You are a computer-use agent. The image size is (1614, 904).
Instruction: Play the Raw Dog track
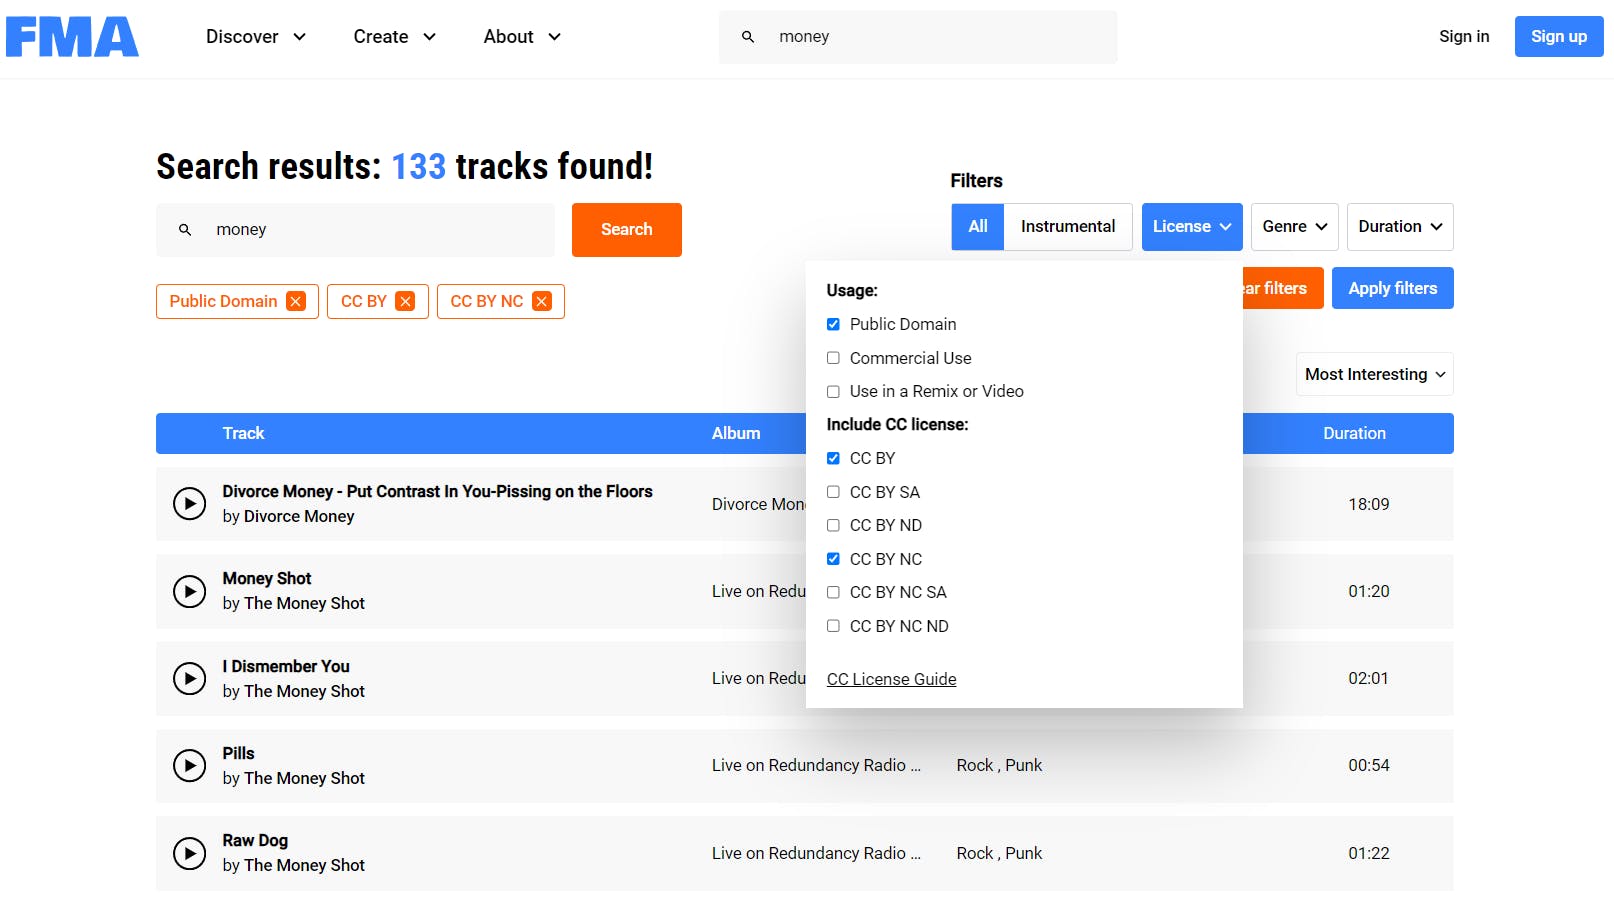[x=189, y=853]
